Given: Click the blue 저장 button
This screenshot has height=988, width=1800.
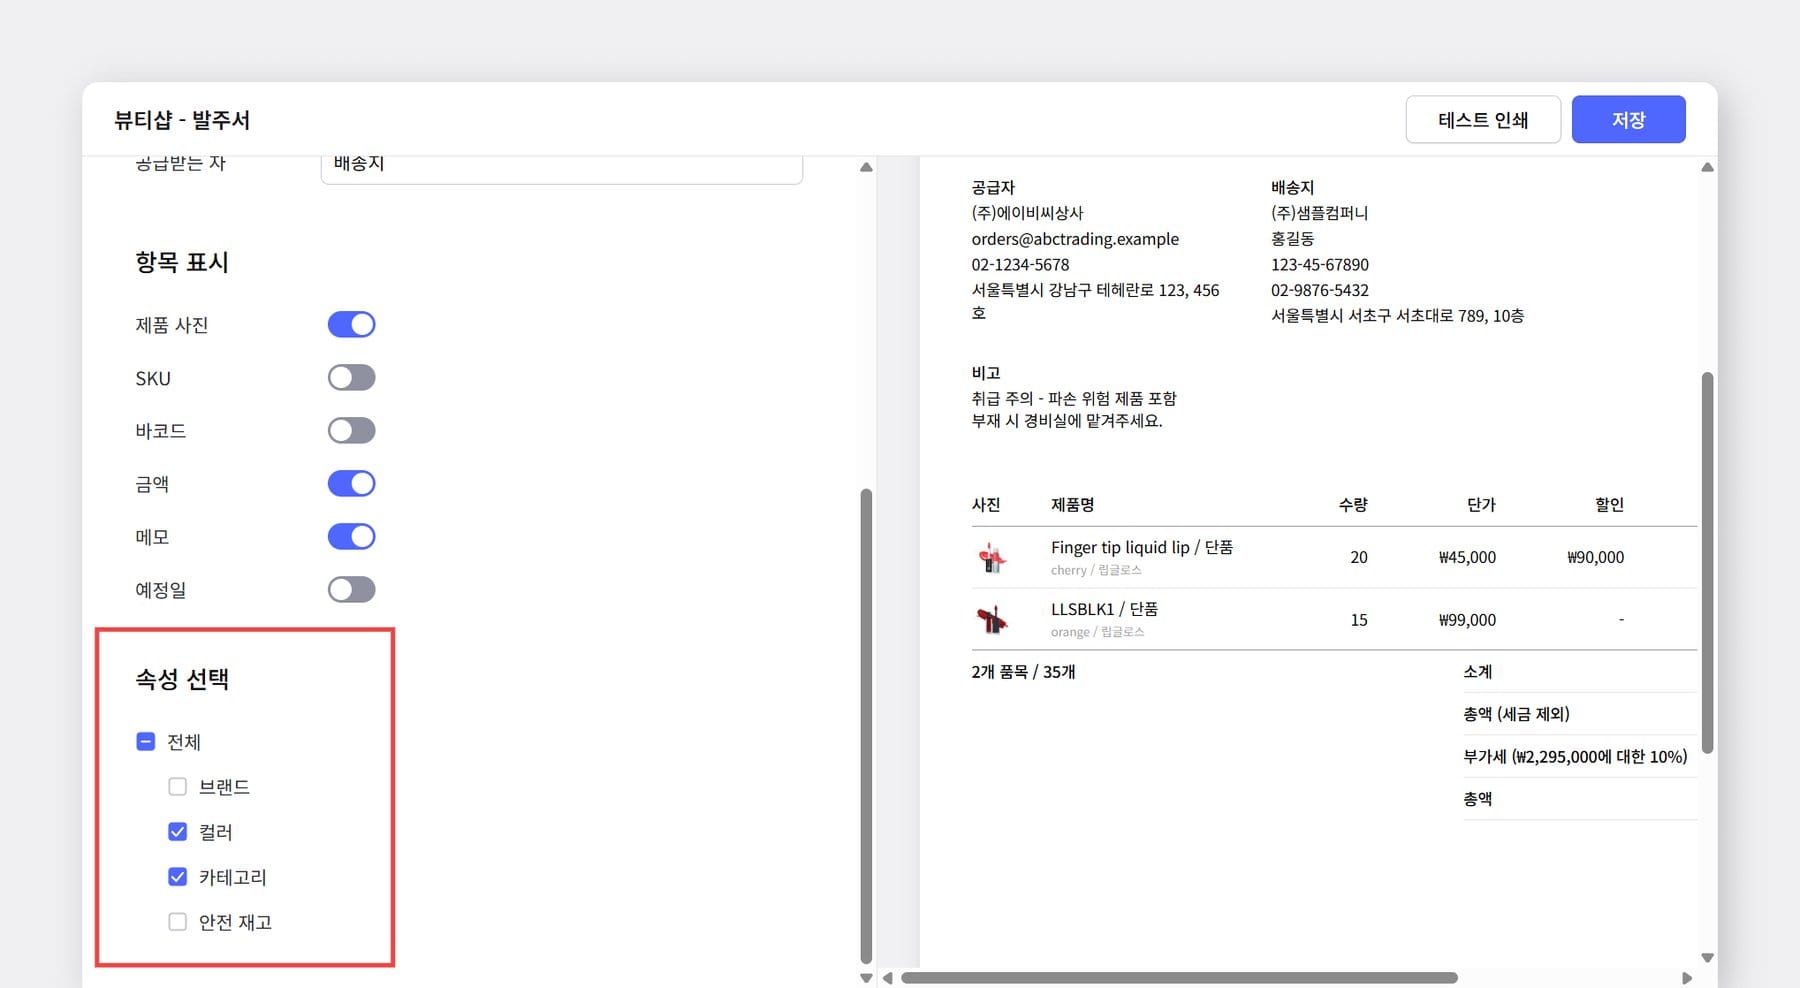Looking at the screenshot, I should coord(1628,119).
